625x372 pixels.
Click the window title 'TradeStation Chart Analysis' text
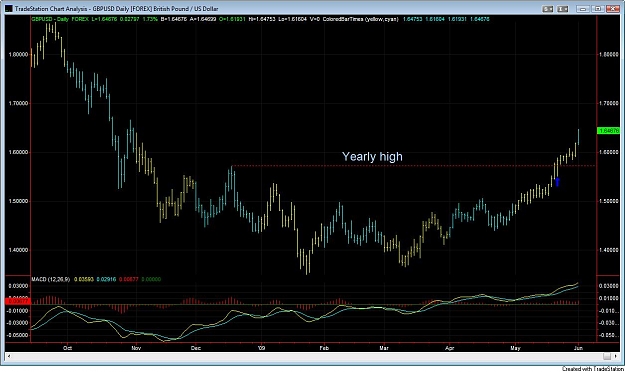pos(51,9)
